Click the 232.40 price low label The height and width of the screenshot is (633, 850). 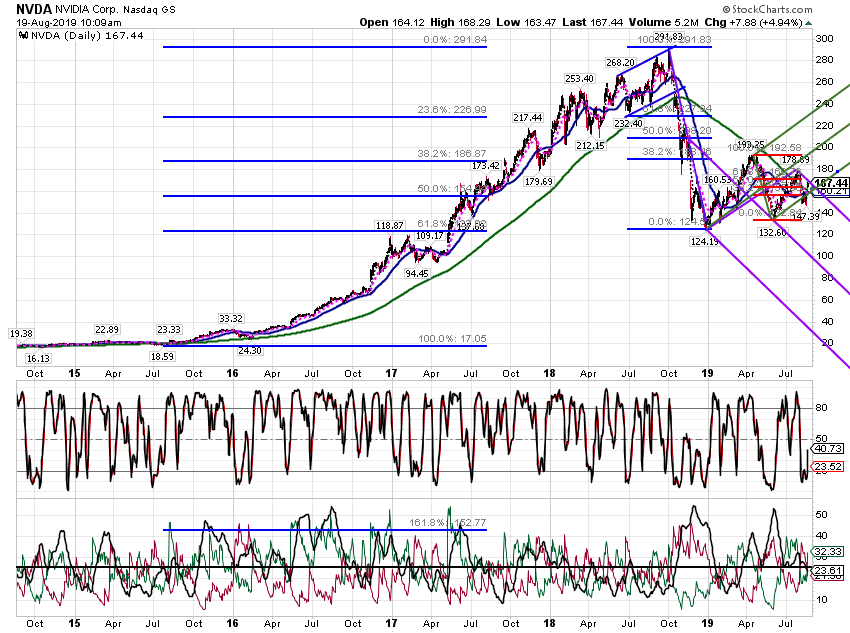628,124
